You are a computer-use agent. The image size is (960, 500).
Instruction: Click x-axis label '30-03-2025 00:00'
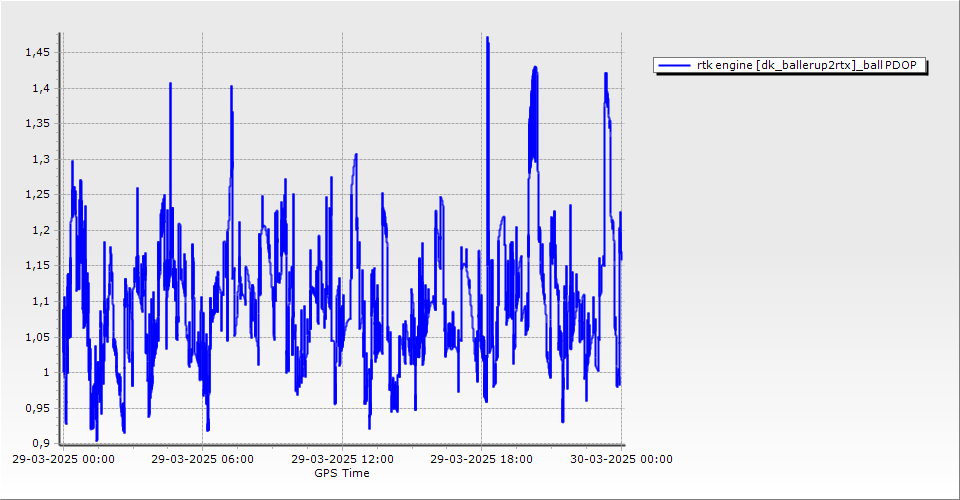pos(621,459)
